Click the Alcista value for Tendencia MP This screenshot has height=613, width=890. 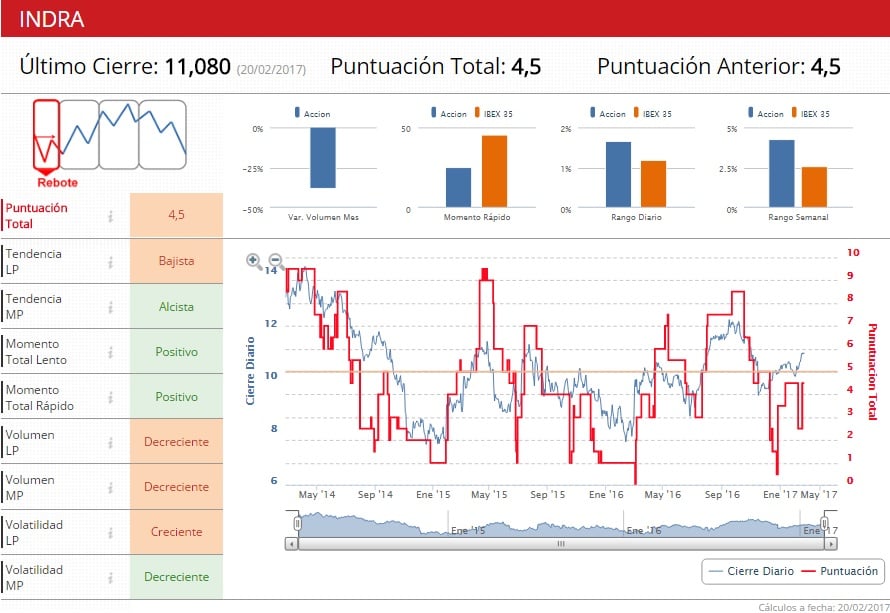coord(177,306)
